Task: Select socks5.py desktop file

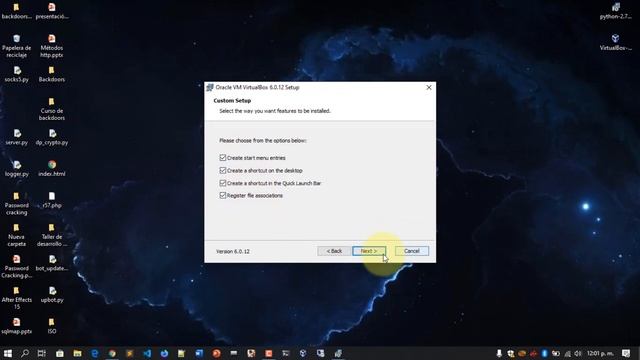Action: [16, 74]
